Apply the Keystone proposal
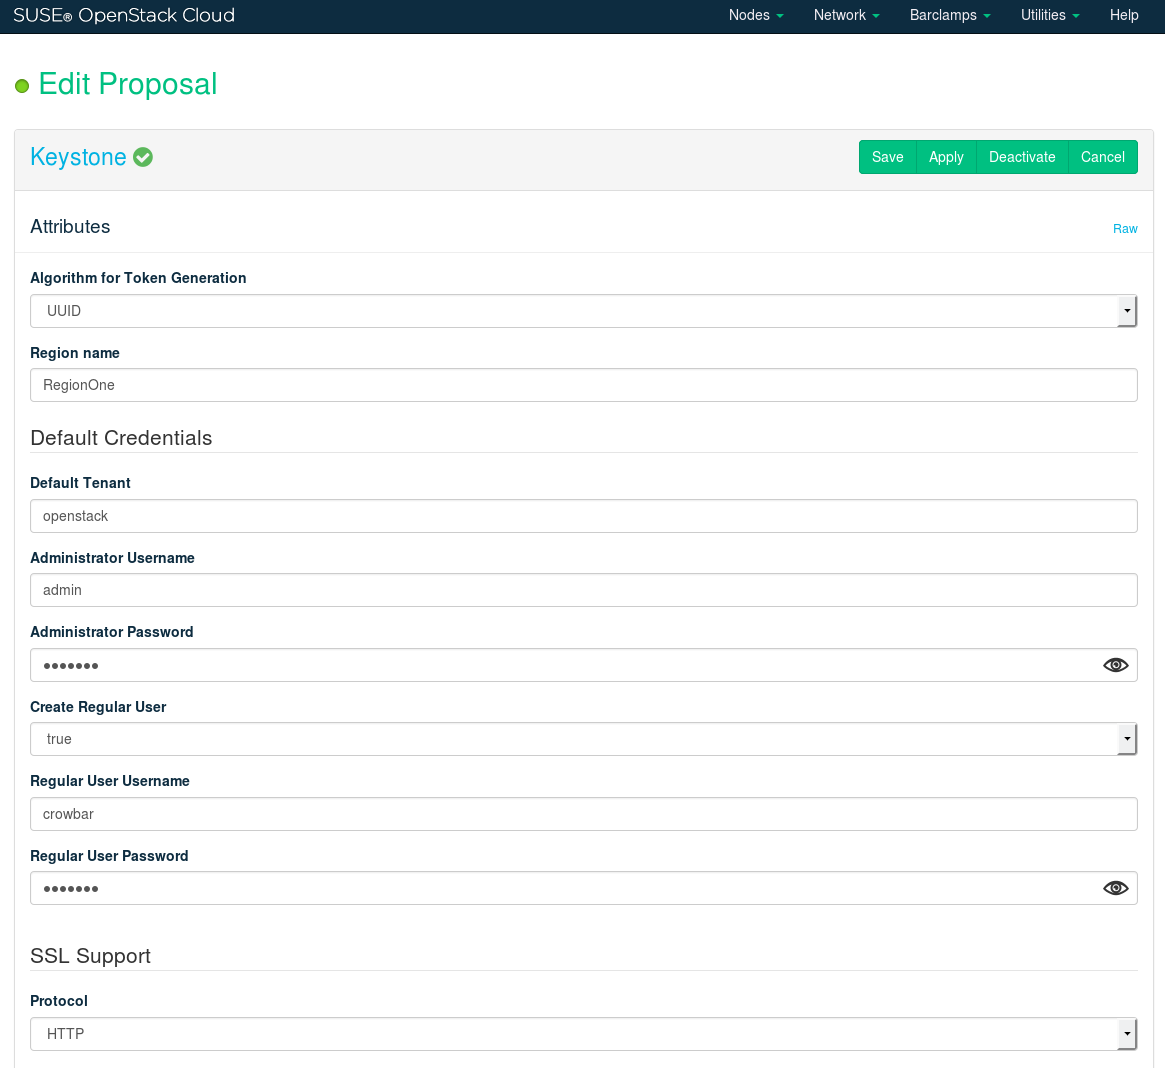 tap(946, 157)
